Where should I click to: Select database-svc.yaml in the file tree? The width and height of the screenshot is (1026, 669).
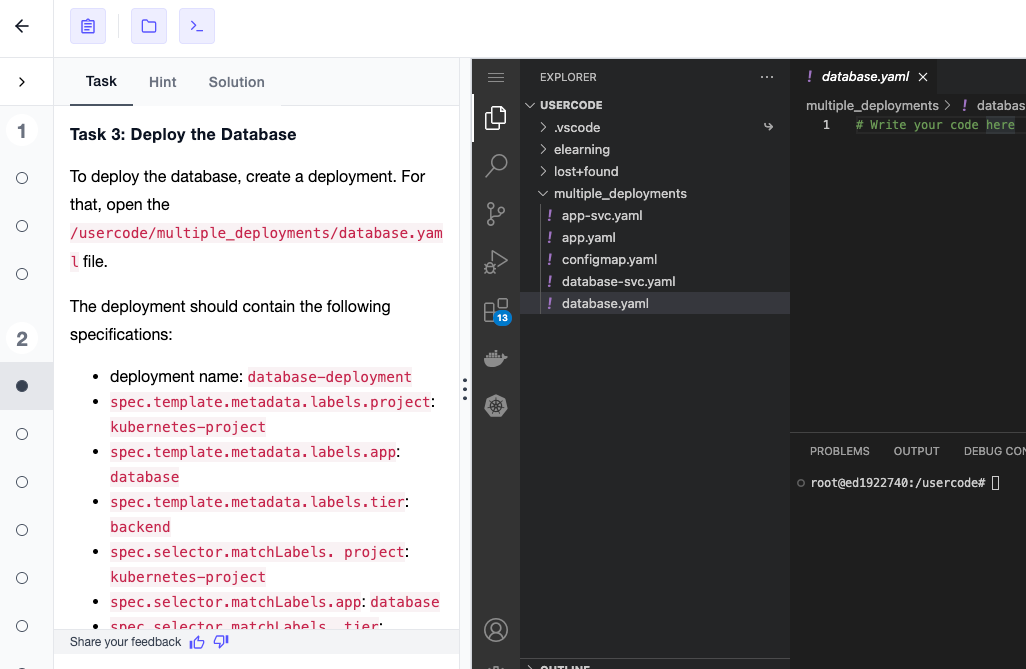[x=620, y=281]
